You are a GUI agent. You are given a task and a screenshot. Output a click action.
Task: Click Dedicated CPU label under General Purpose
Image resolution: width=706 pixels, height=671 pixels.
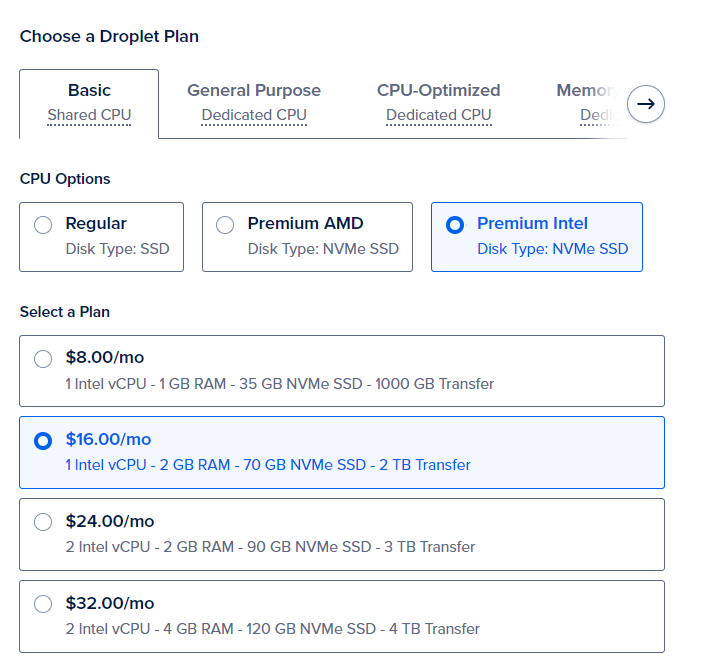click(x=254, y=115)
